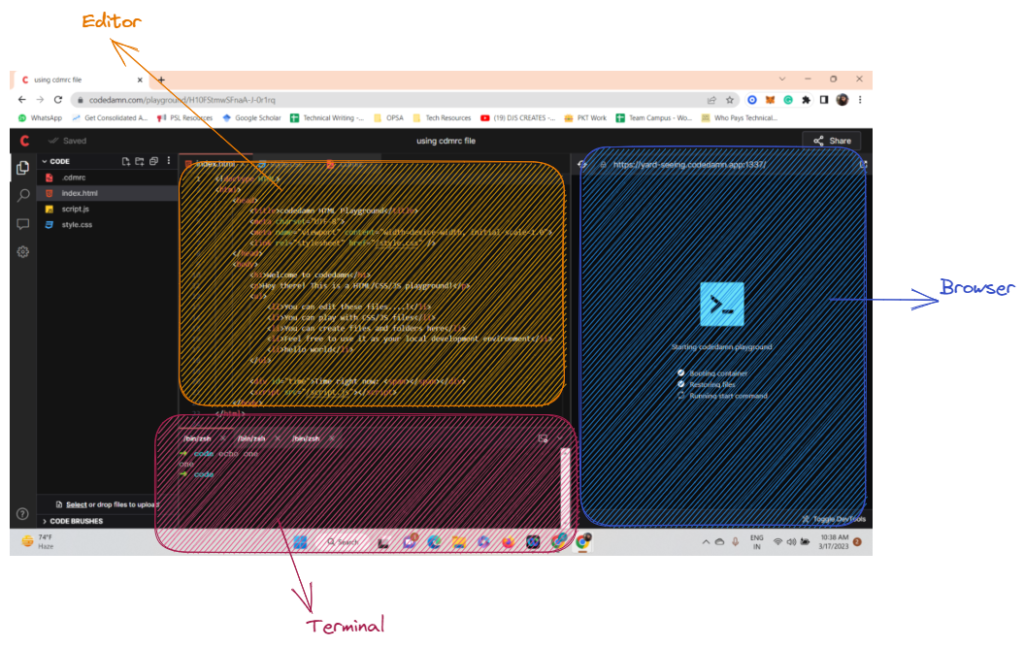Open the terminal panel chevron dropdown
This screenshot has height=647, width=1024.
560,439
